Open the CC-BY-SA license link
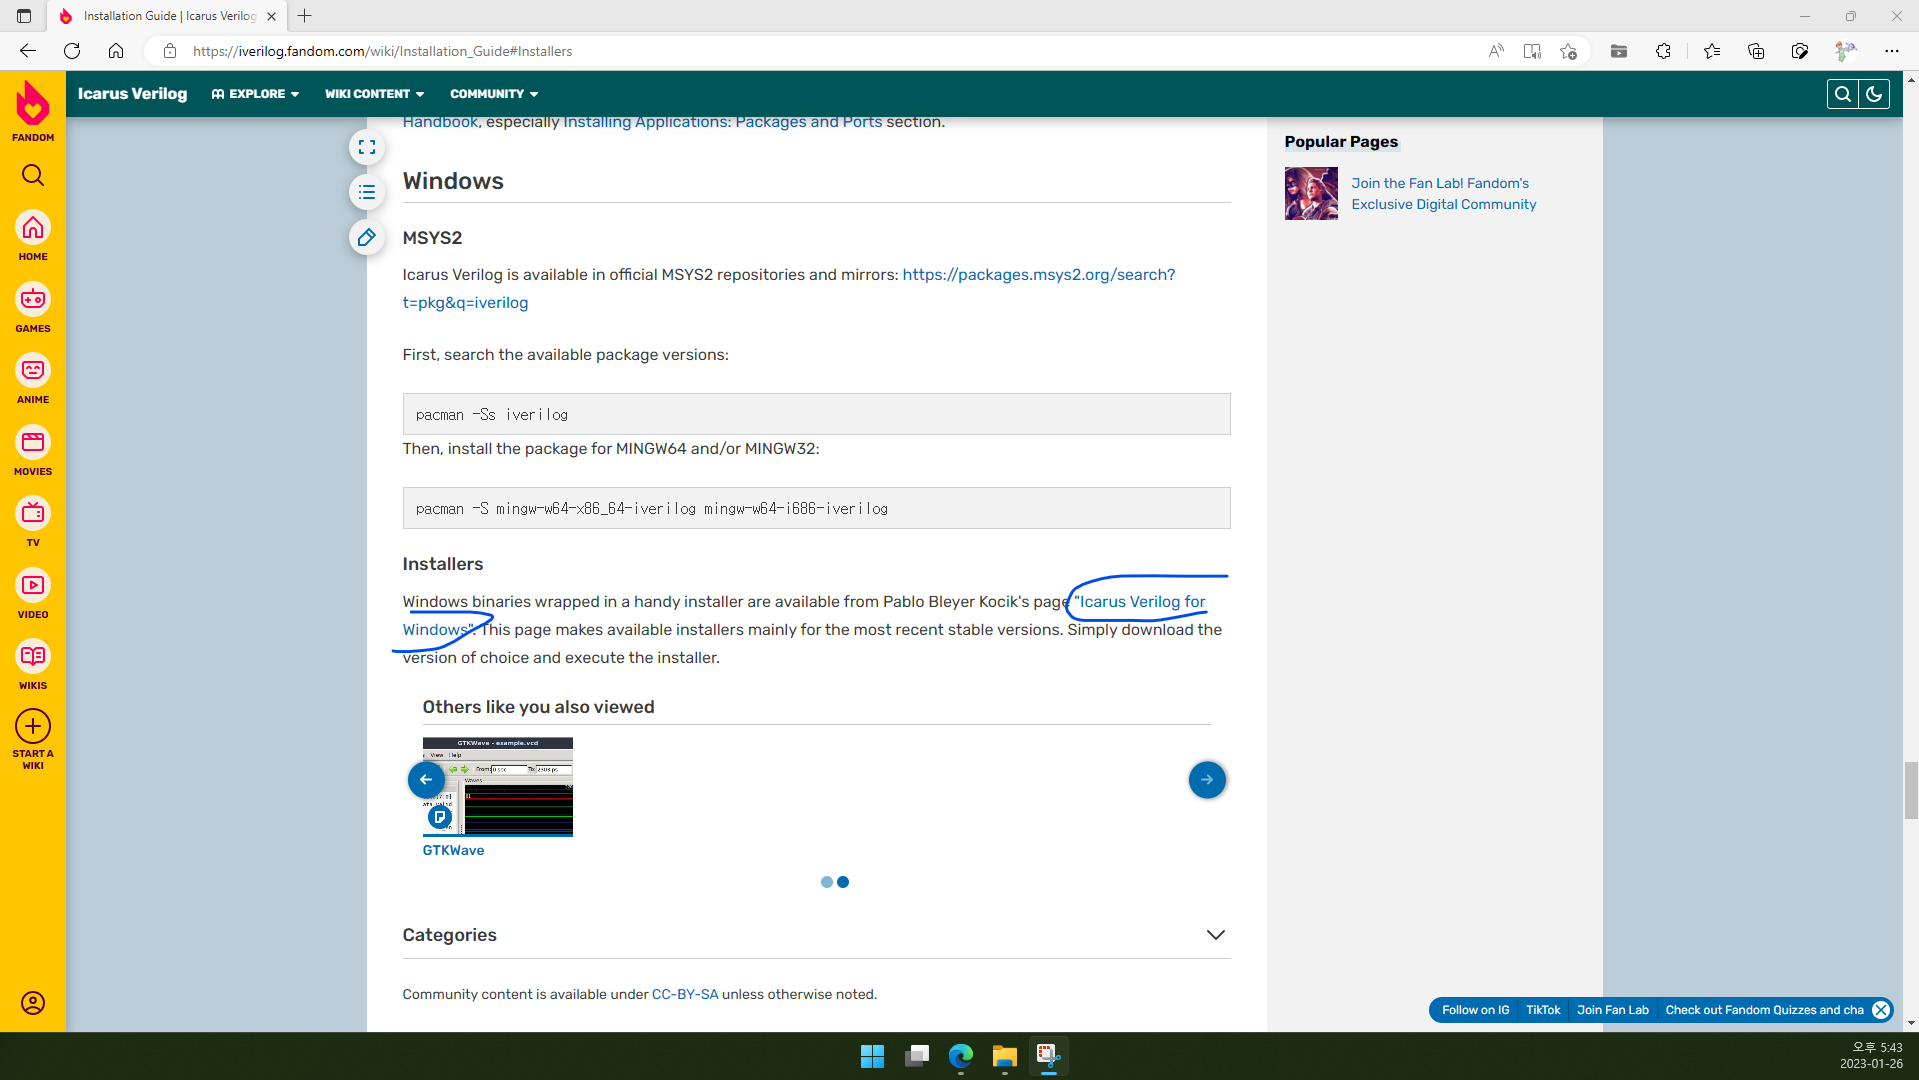1919x1080 pixels. [x=685, y=994]
